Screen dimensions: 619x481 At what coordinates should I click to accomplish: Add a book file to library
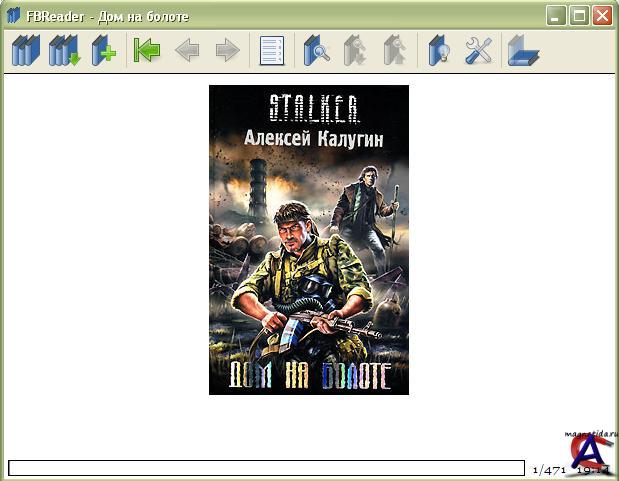point(104,50)
